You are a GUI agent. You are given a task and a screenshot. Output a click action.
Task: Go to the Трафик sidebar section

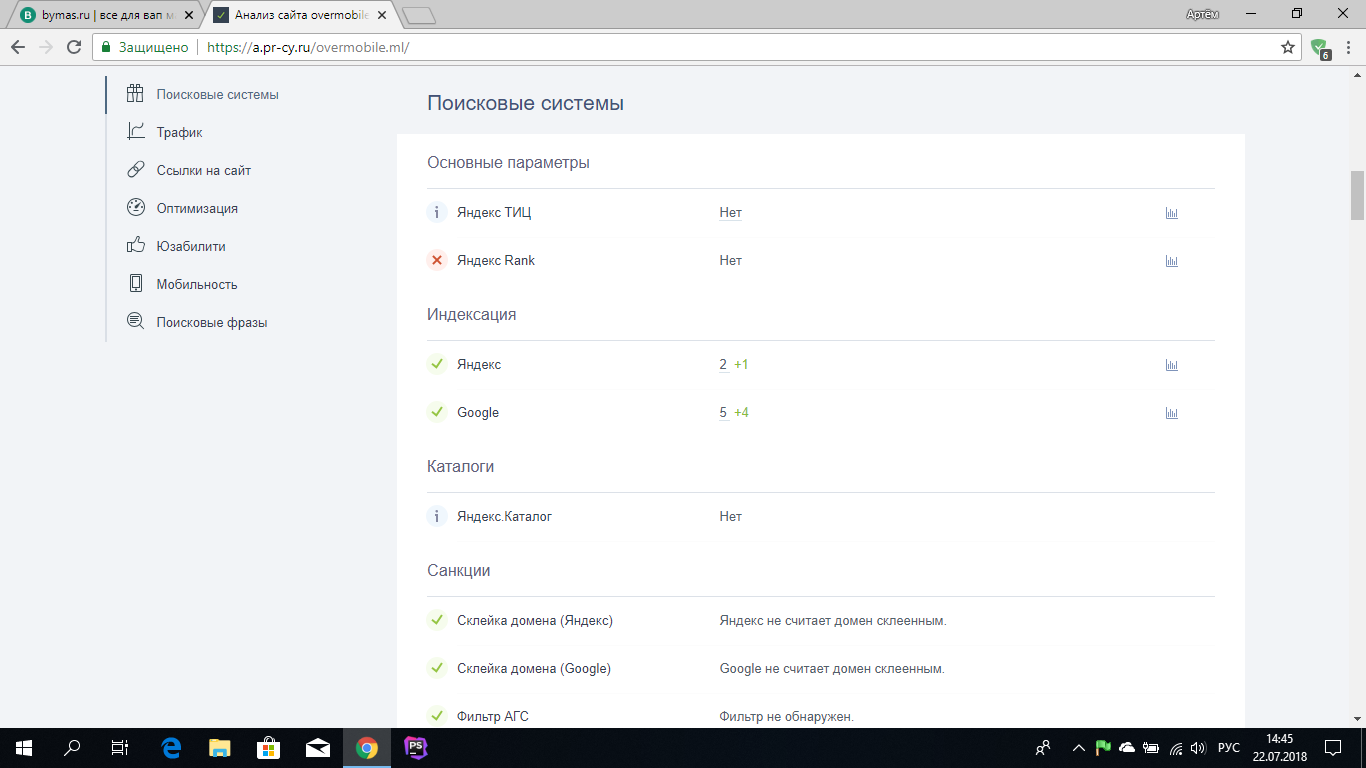tap(179, 132)
